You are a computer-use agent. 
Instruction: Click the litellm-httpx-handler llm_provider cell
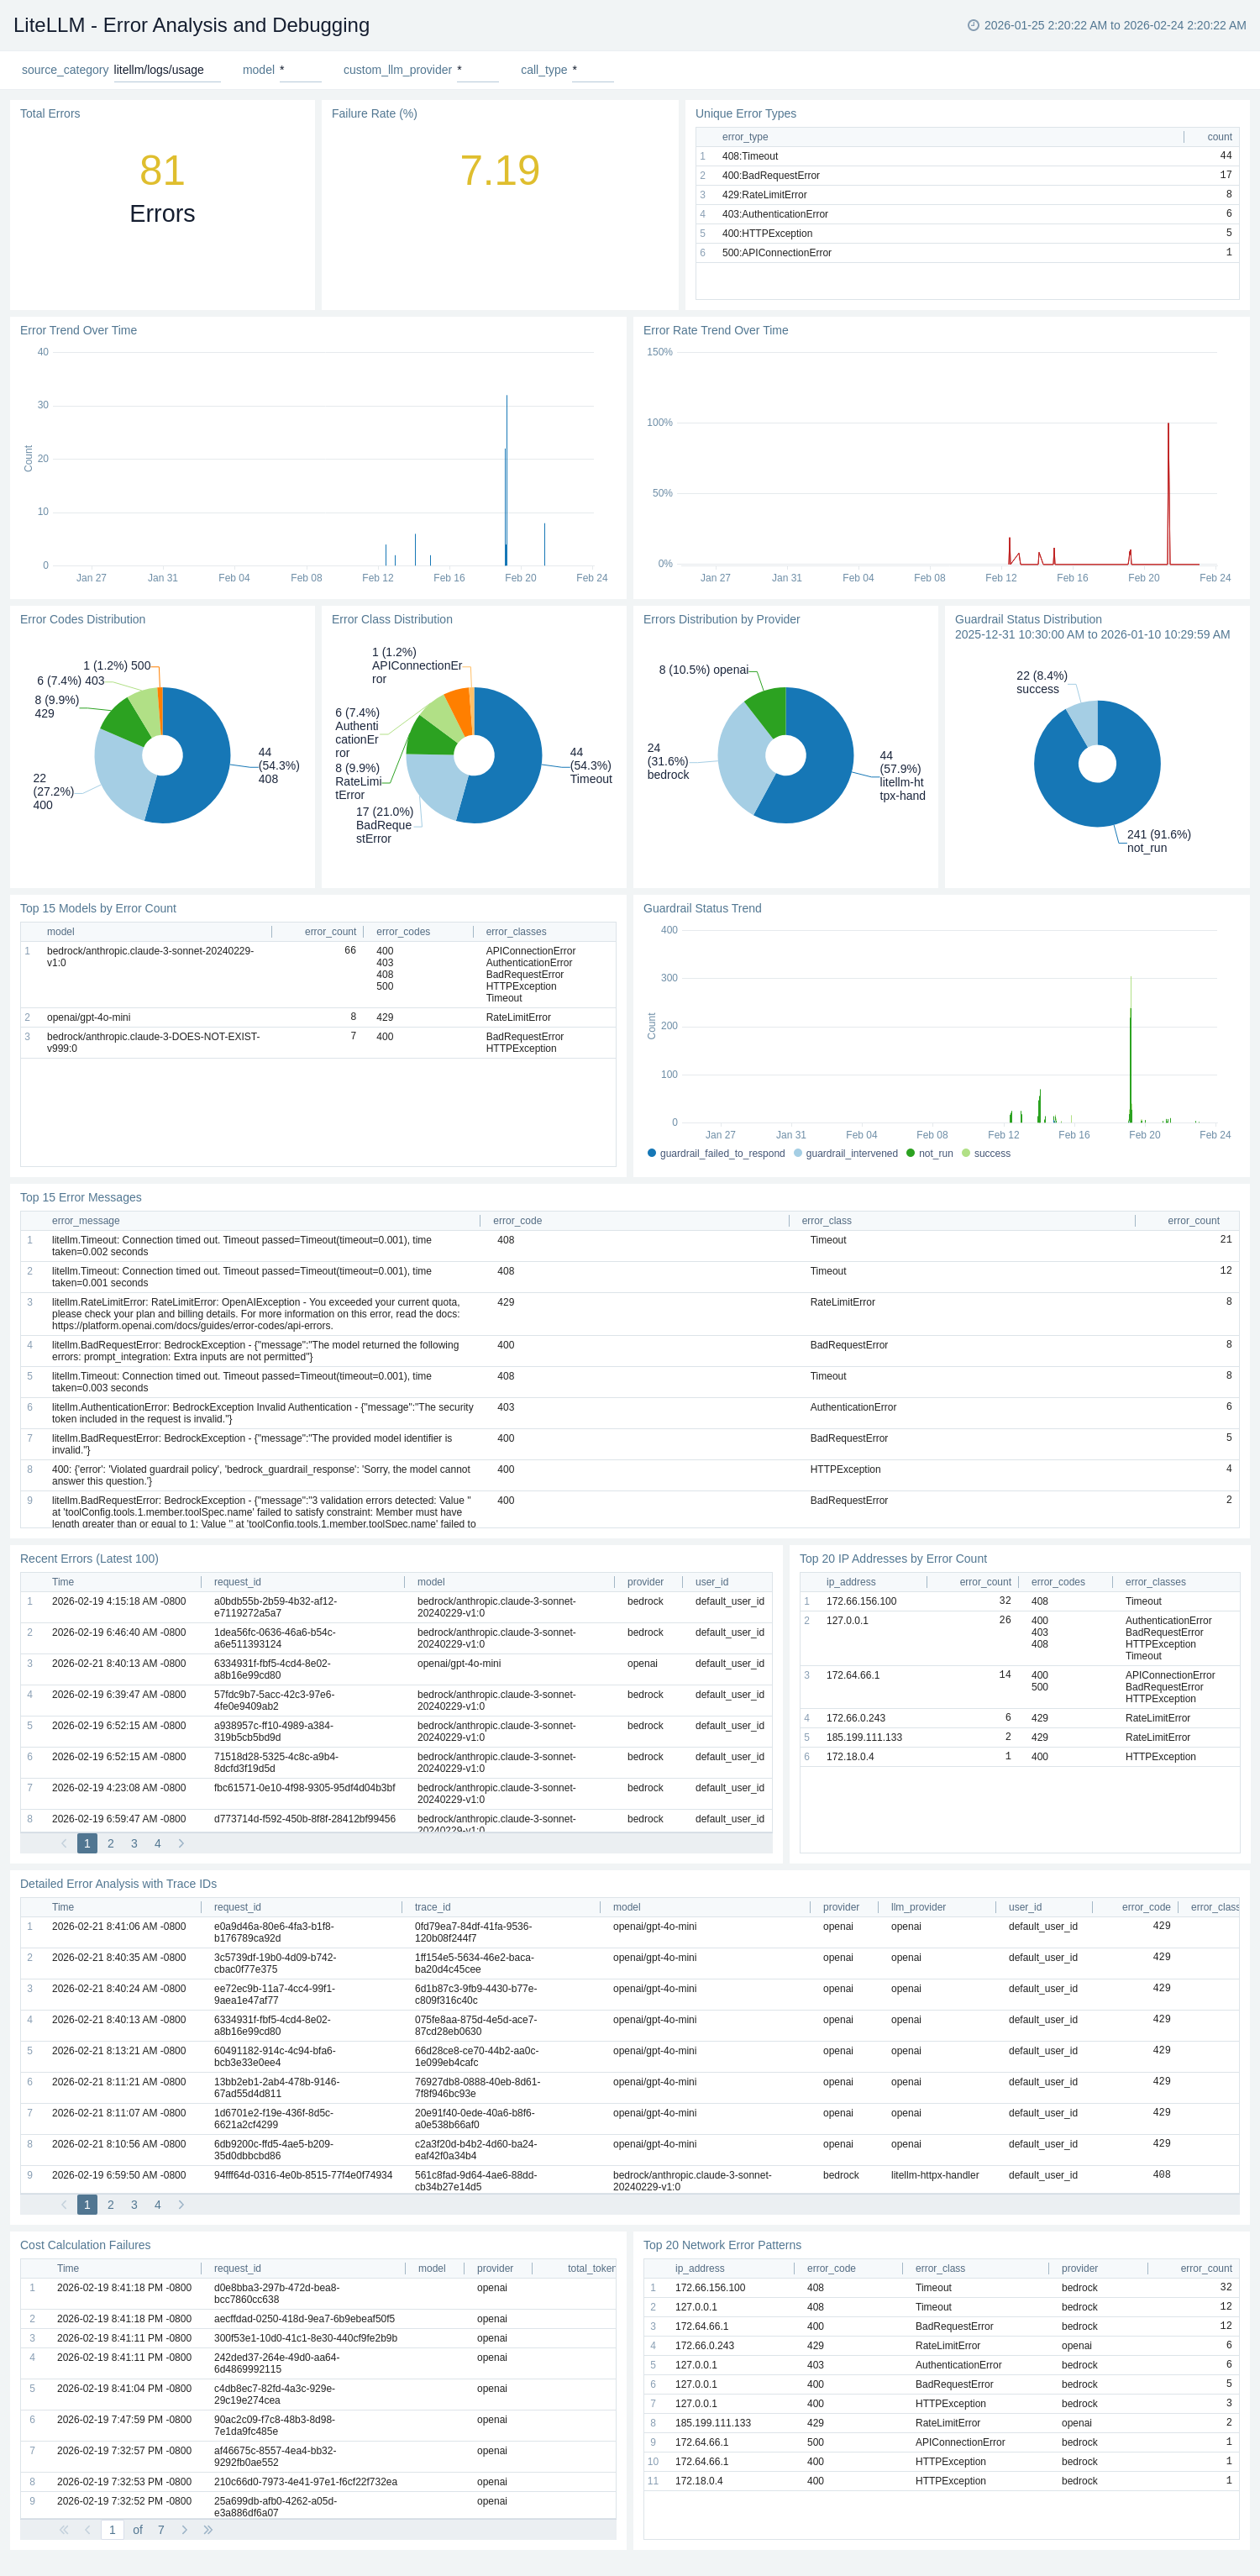[934, 2175]
